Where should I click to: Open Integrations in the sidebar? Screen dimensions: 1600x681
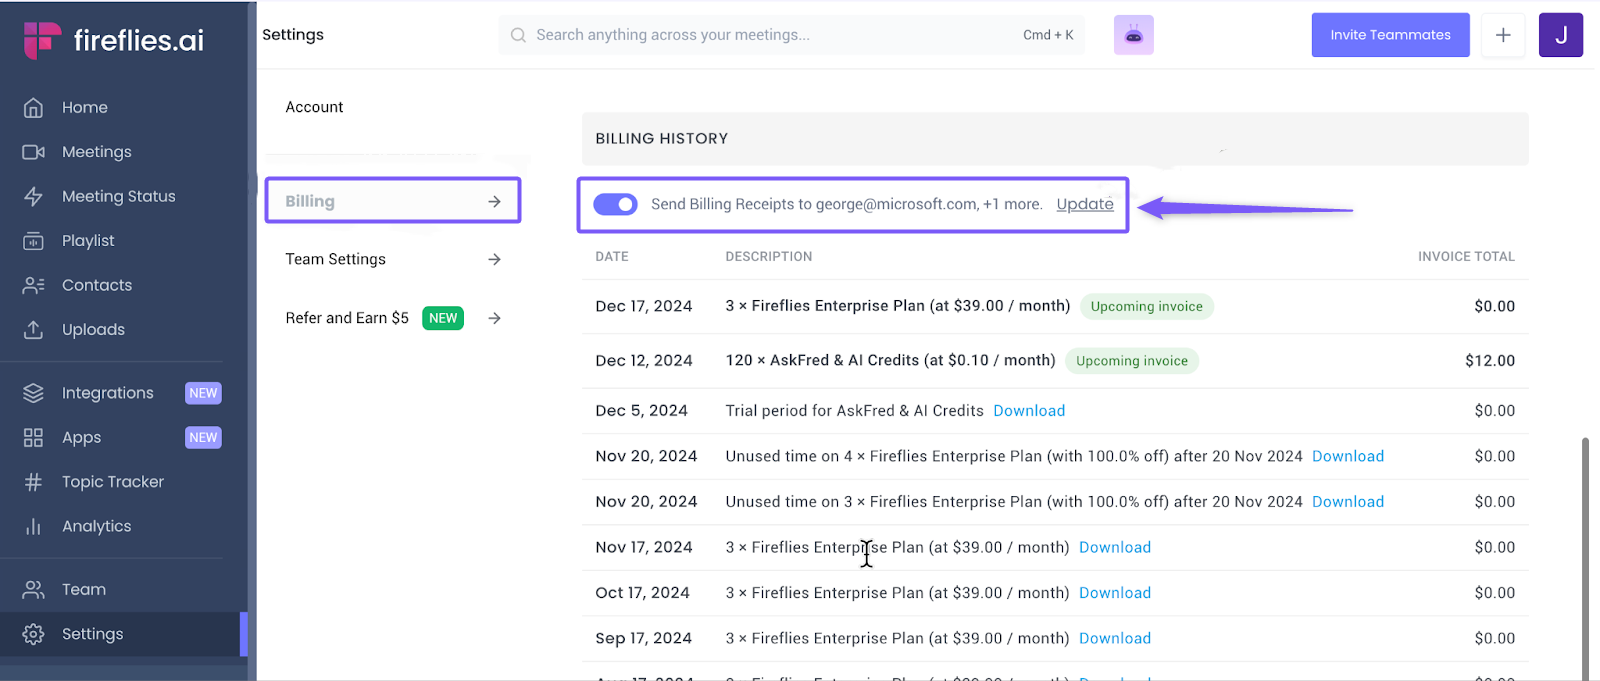pos(108,393)
